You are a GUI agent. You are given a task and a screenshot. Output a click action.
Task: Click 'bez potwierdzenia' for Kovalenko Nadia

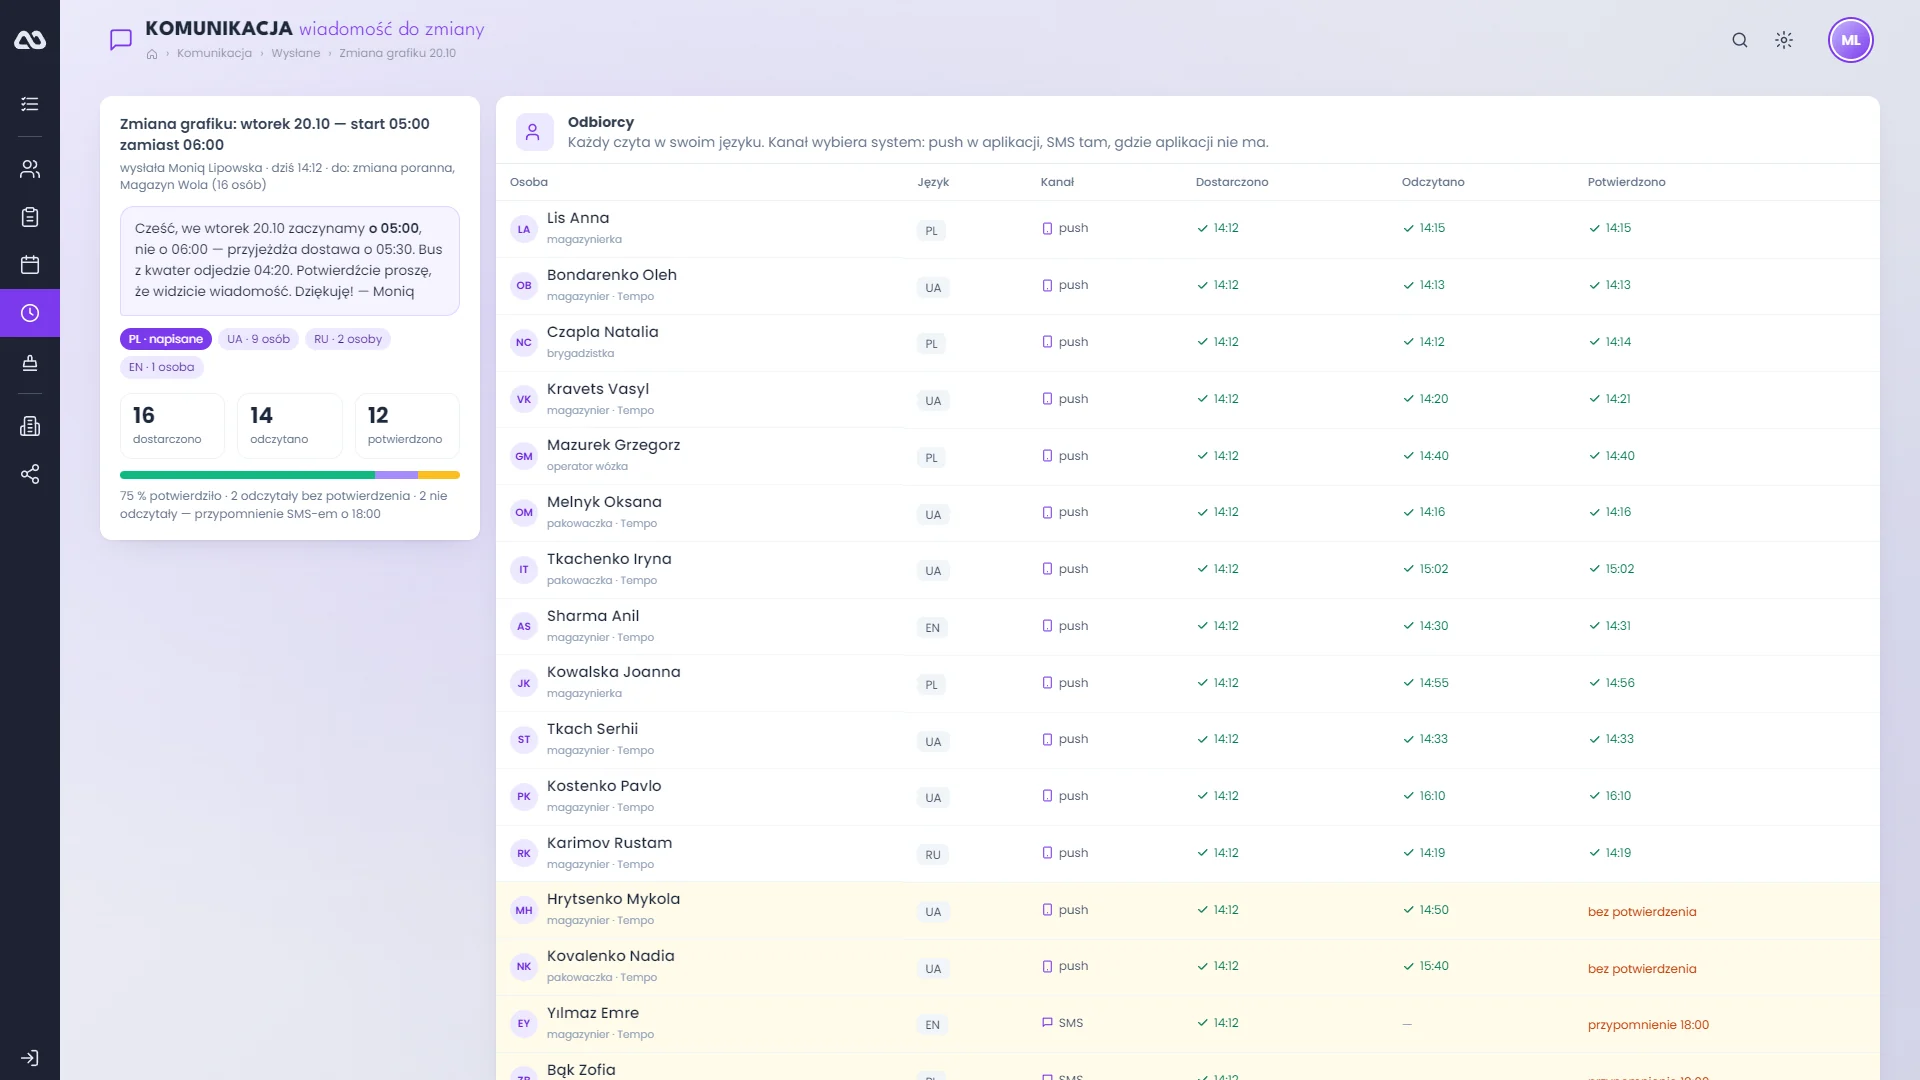pos(1642,968)
